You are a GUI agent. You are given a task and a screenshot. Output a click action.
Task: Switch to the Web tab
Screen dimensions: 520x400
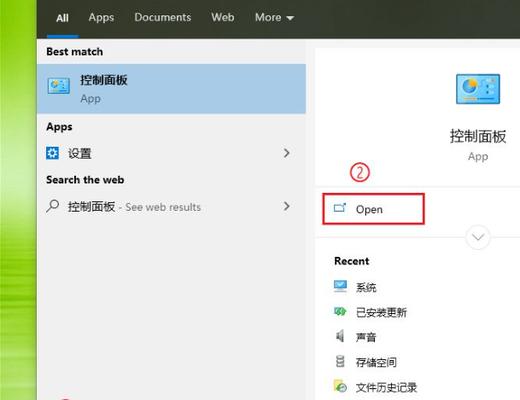click(223, 17)
